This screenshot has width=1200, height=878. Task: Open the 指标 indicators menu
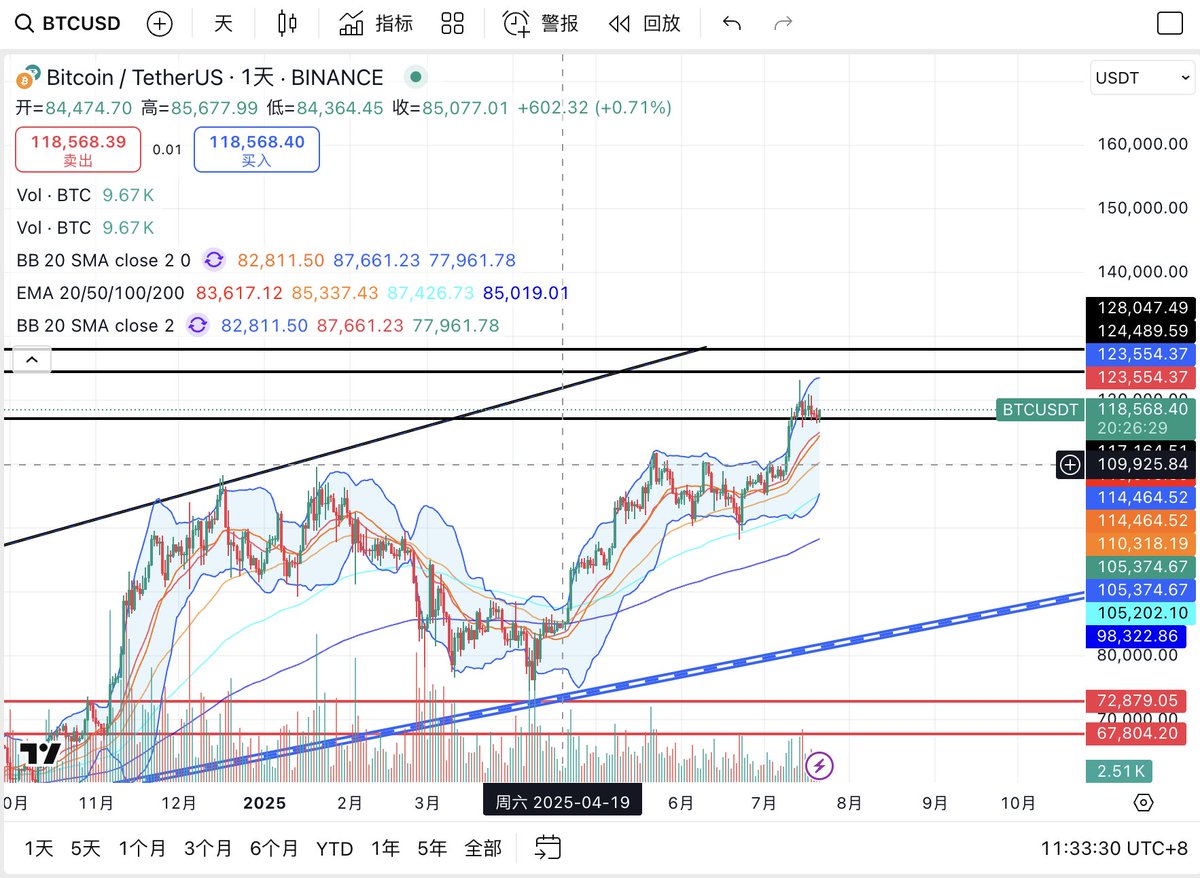375,23
